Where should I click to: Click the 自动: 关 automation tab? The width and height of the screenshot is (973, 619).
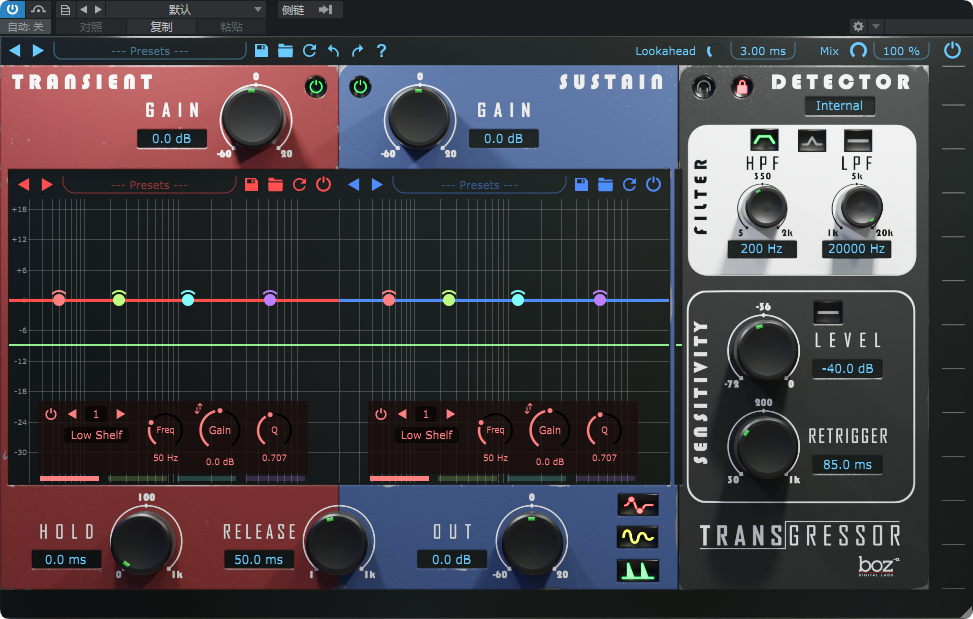(25, 27)
